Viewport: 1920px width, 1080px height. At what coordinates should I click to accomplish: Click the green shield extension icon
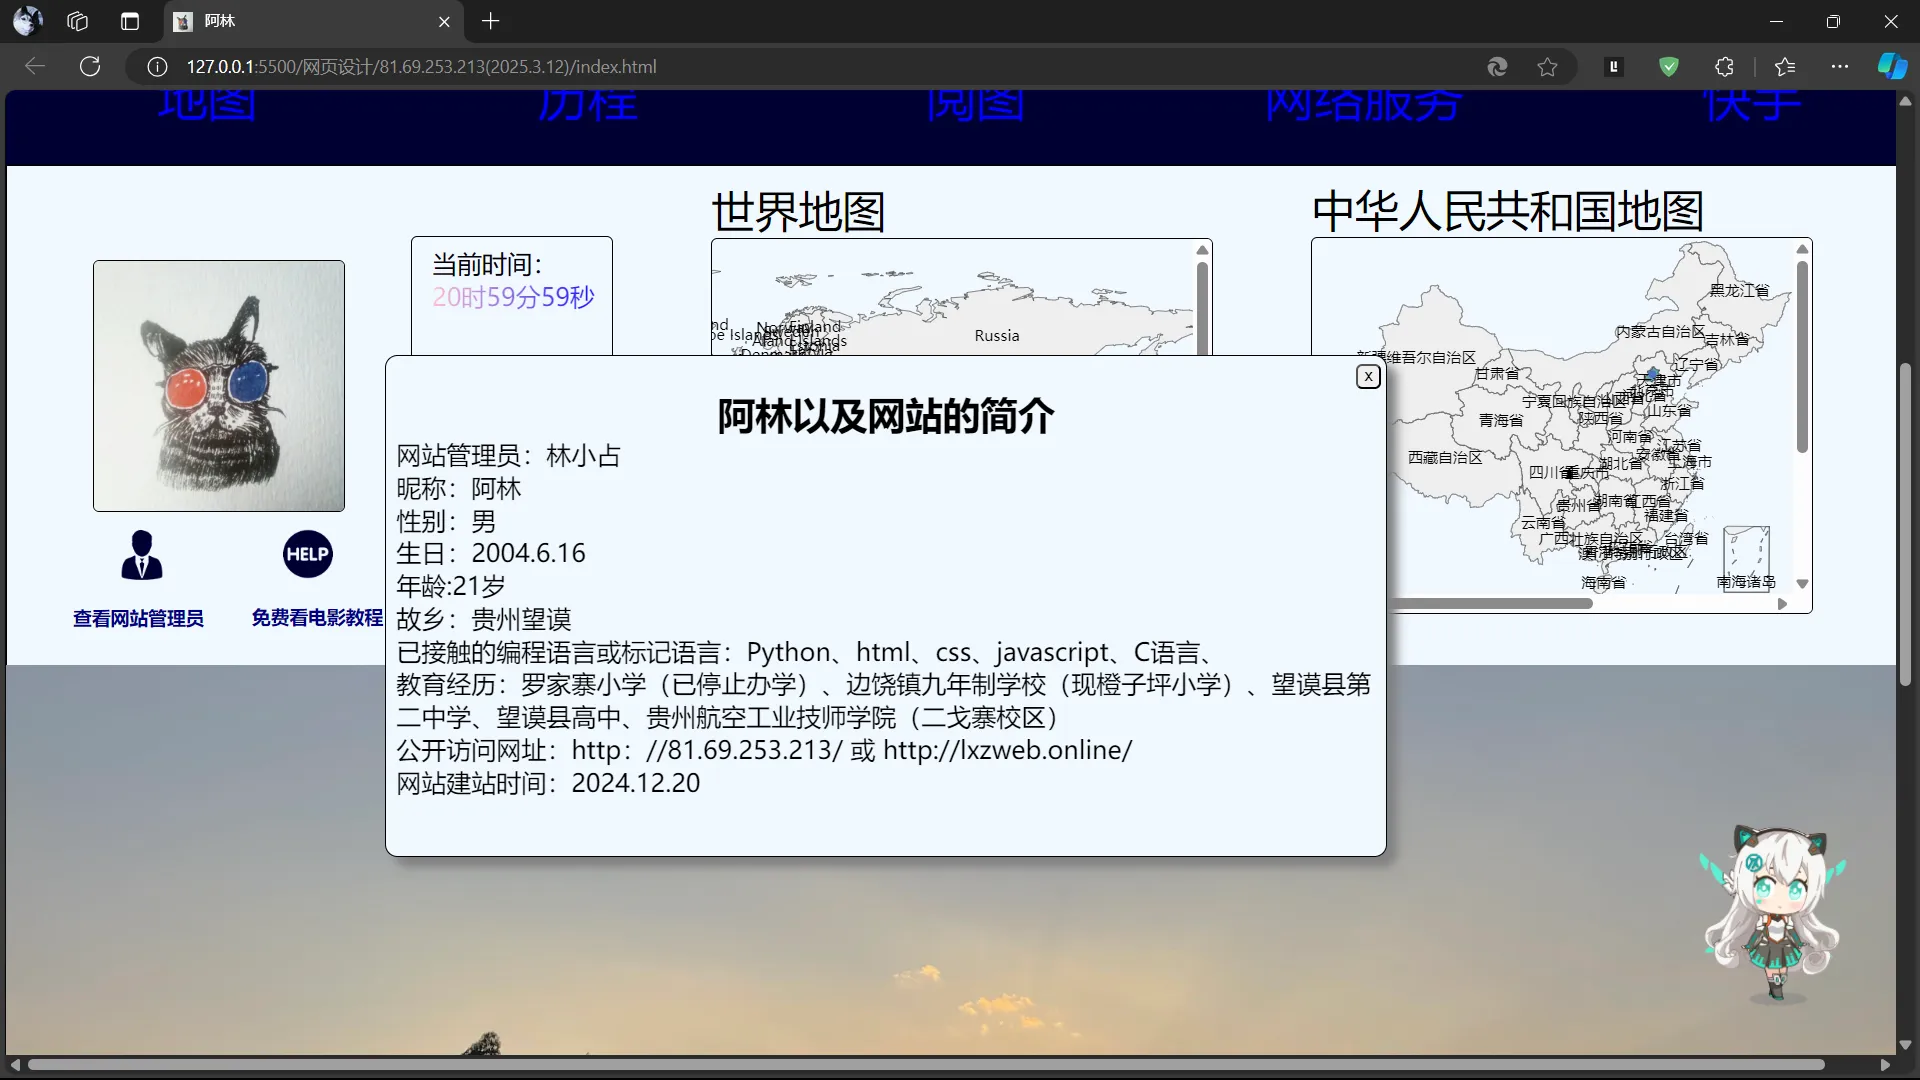pyautogui.click(x=1668, y=67)
